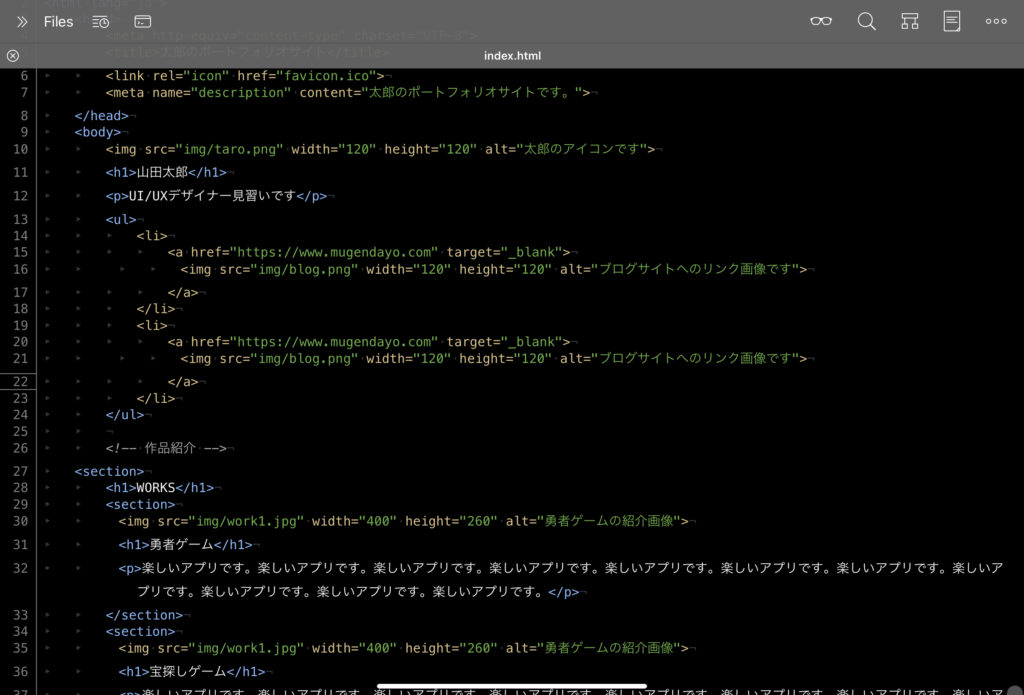Open file properties document icon
The height and width of the screenshot is (695, 1024).
tap(952, 21)
